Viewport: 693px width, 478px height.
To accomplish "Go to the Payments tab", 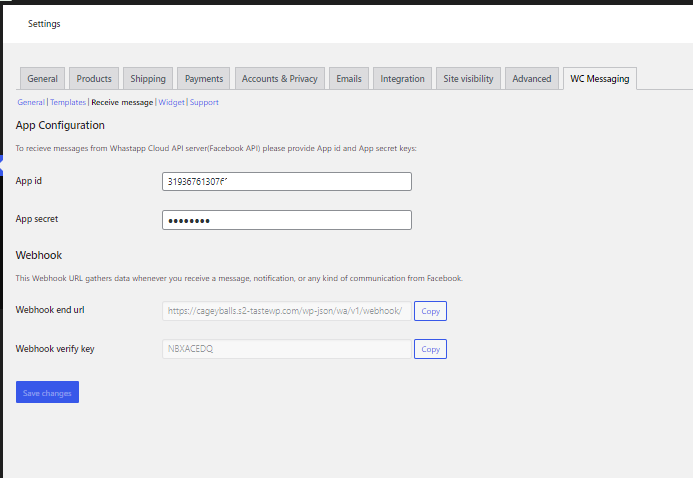I will (204, 79).
